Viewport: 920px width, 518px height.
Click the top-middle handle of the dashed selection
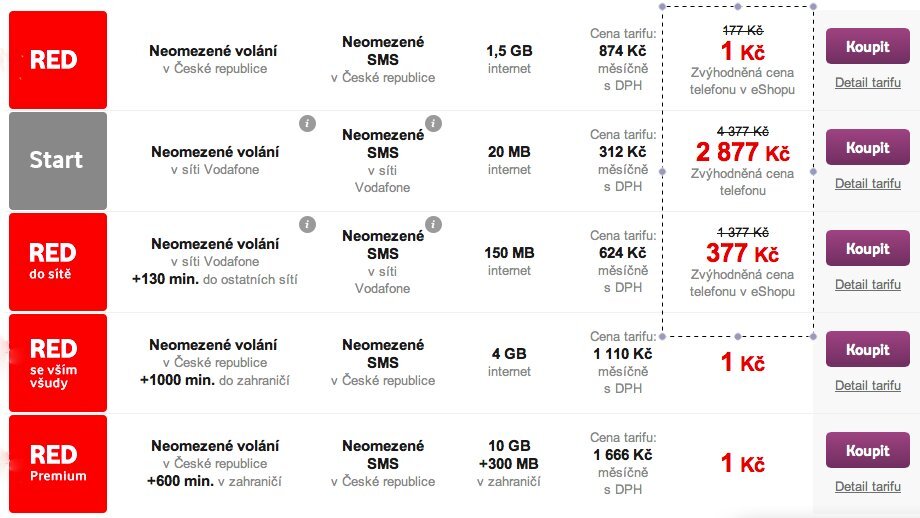tap(737, 6)
